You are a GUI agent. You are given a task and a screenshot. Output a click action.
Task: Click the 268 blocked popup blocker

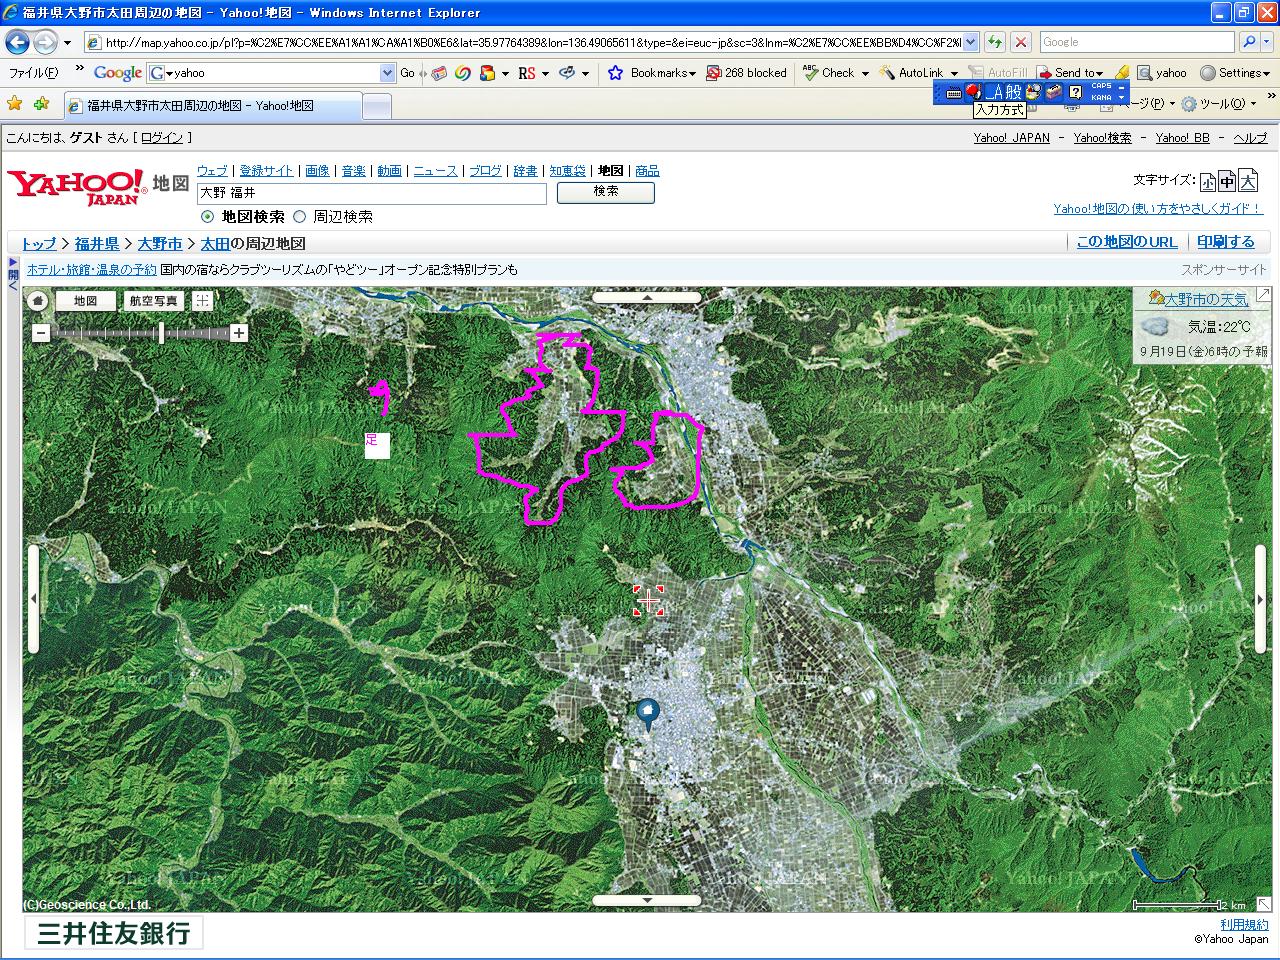pyautogui.click(x=746, y=72)
